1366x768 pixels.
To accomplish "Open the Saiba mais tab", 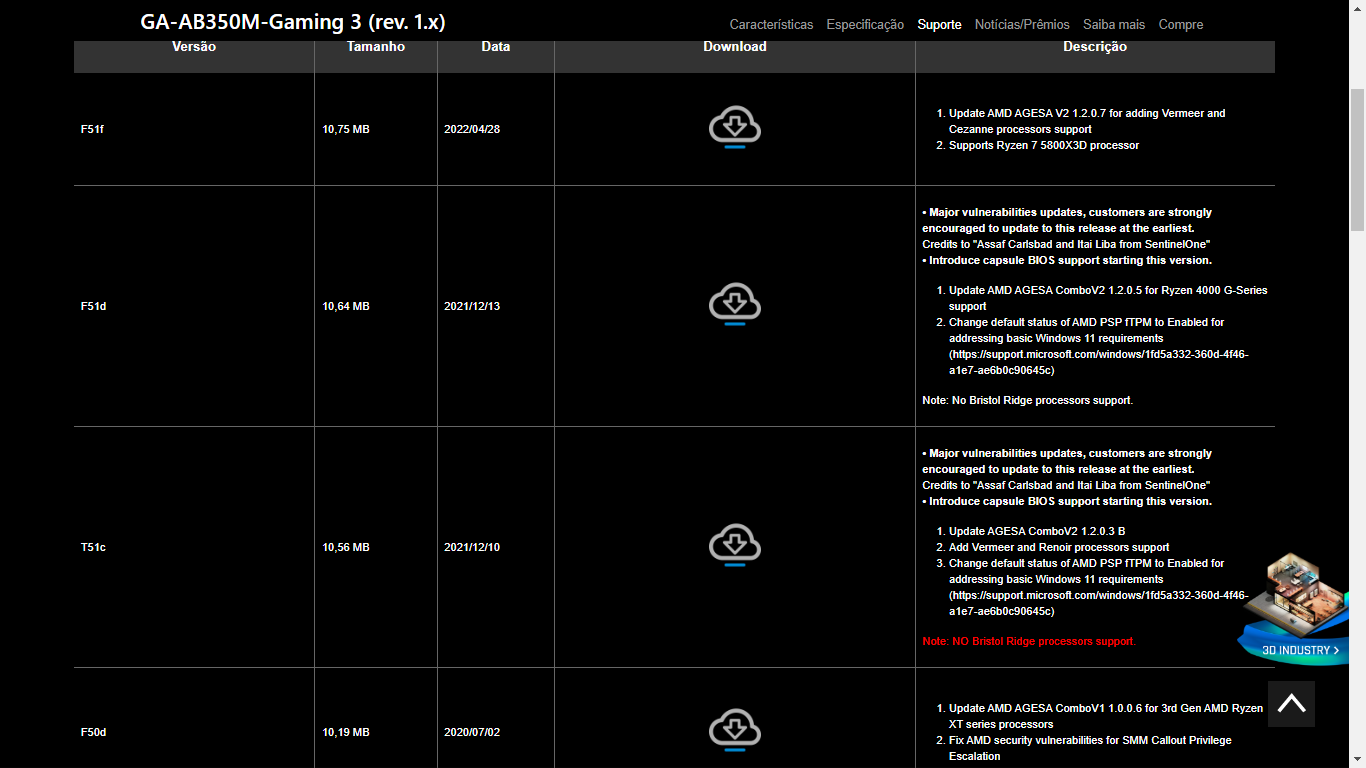I will [1114, 24].
